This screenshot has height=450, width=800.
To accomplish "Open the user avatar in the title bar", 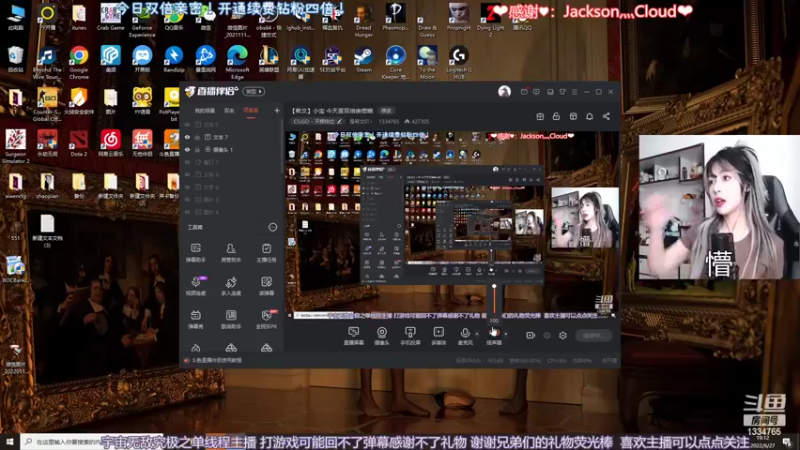I will 504,91.
